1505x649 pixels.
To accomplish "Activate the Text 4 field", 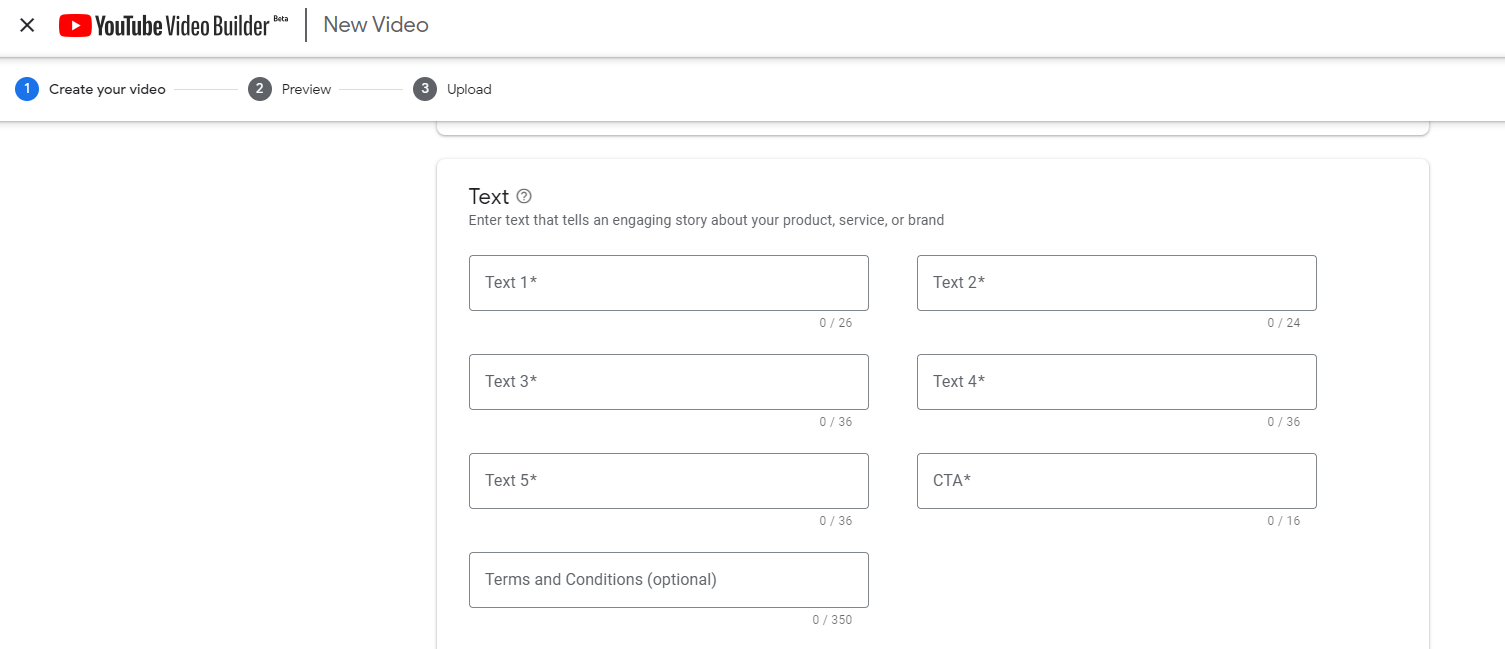I will point(1116,382).
